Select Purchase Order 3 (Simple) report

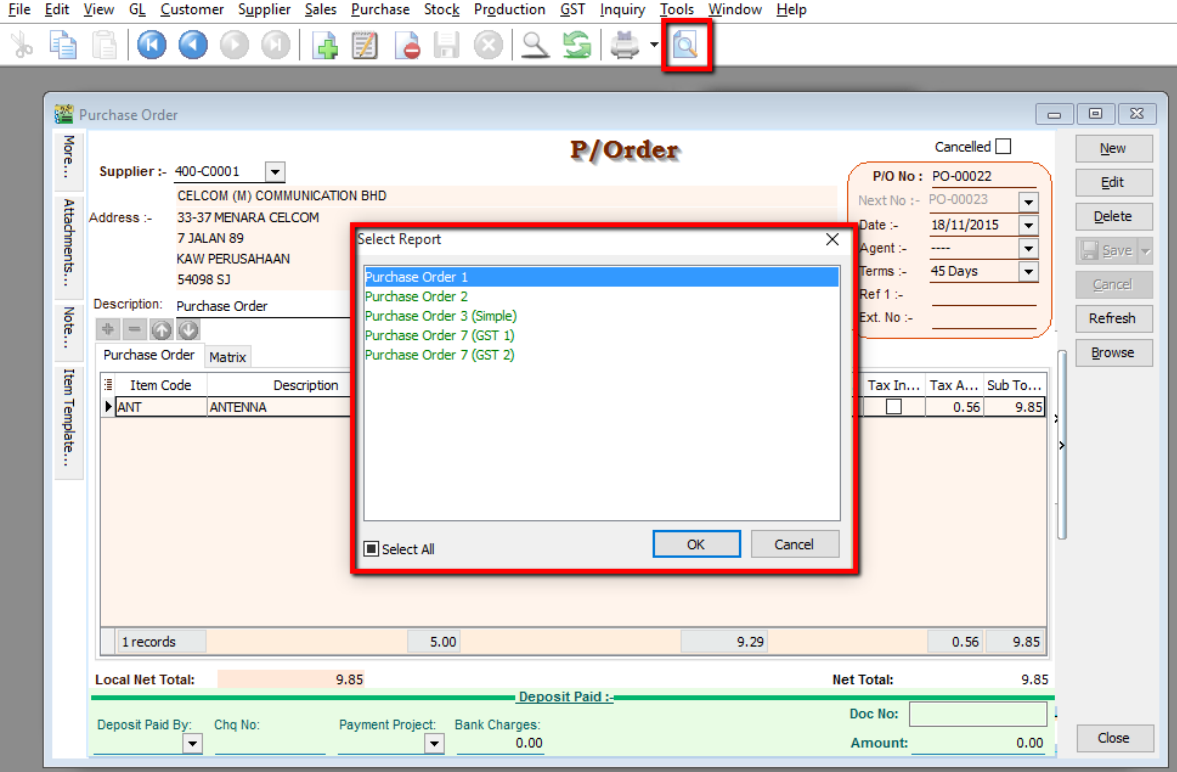pos(440,316)
